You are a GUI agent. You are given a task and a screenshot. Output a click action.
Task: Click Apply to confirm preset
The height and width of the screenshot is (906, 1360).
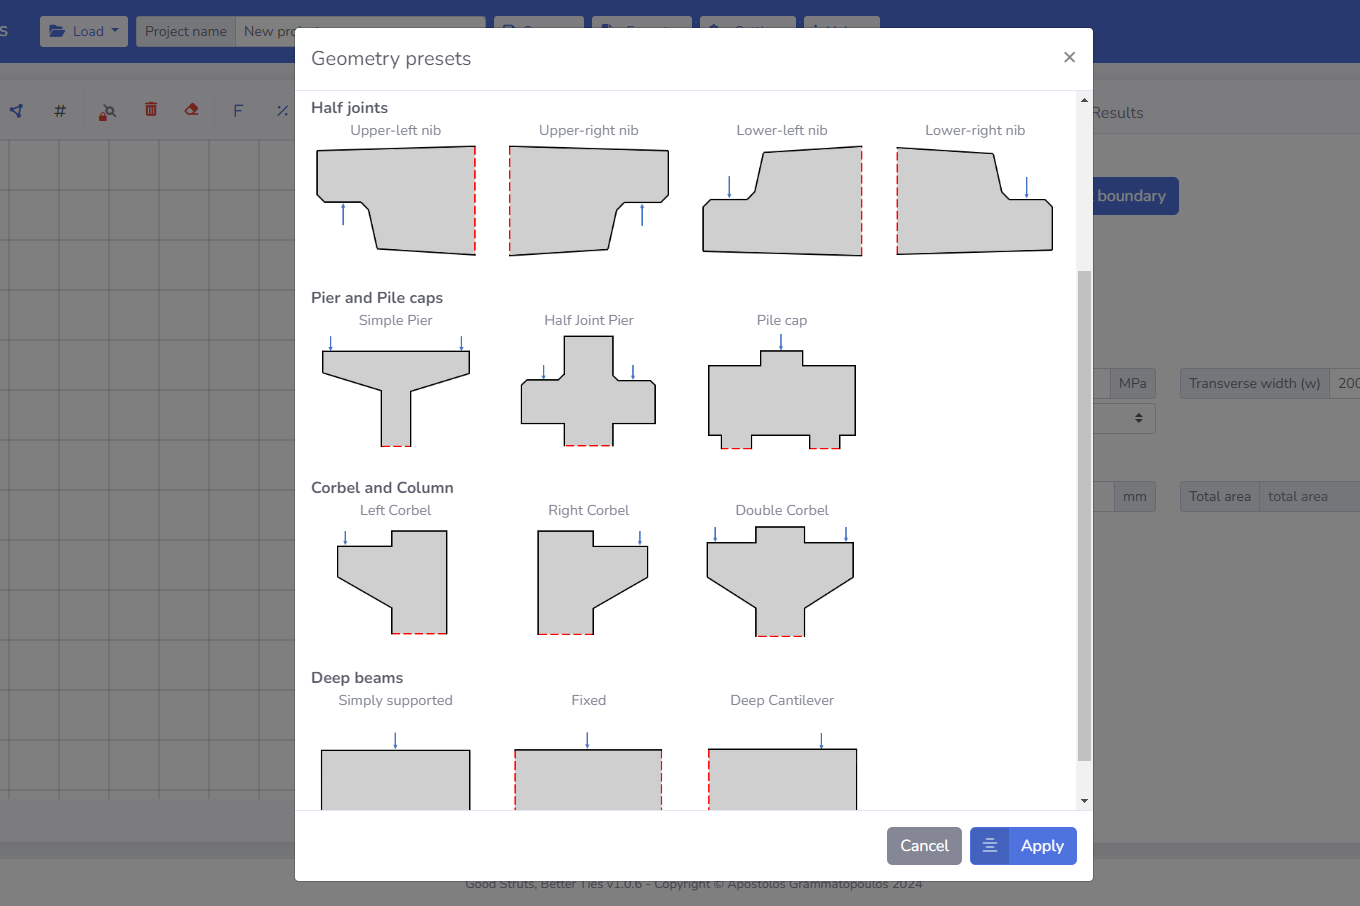click(1042, 846)
